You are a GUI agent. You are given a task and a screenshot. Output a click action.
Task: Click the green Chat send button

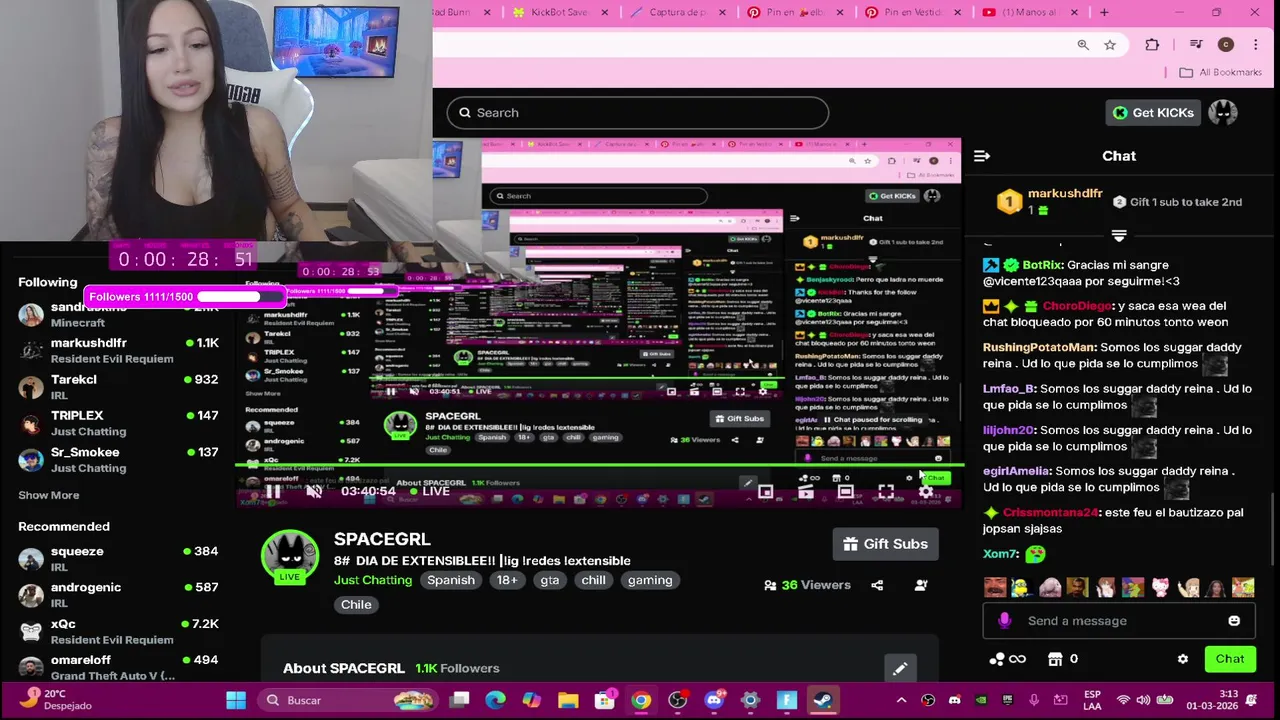(x=1229, y=659)
